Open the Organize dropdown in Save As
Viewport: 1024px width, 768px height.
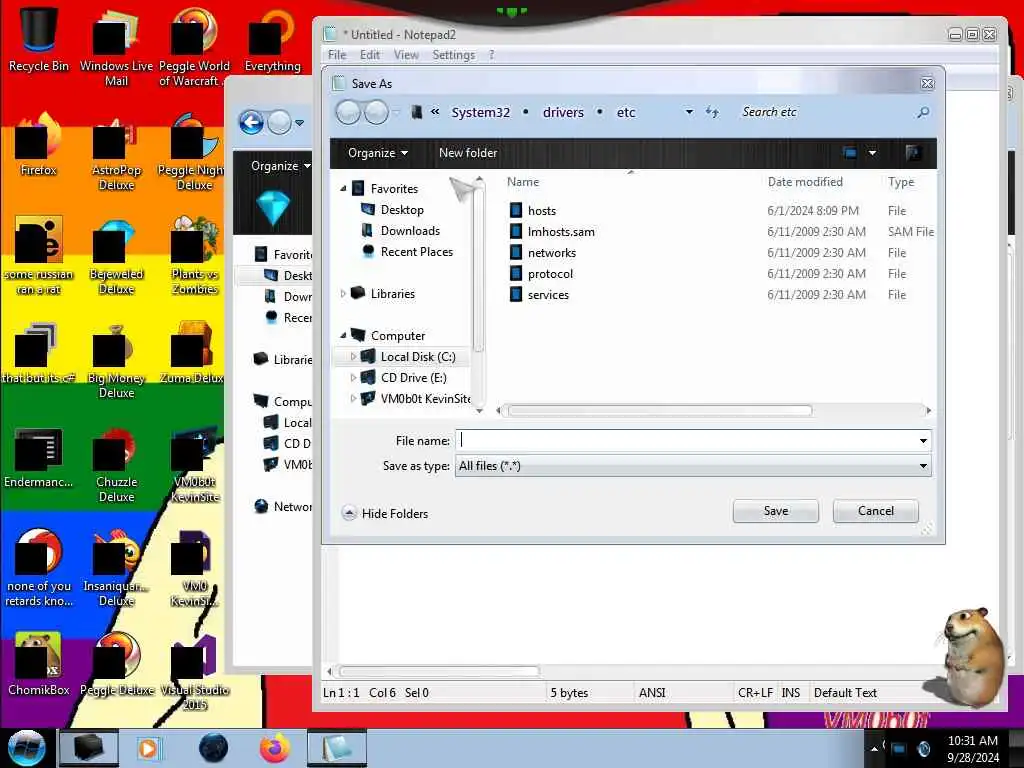pyautogui.click(x=377, y=153)
